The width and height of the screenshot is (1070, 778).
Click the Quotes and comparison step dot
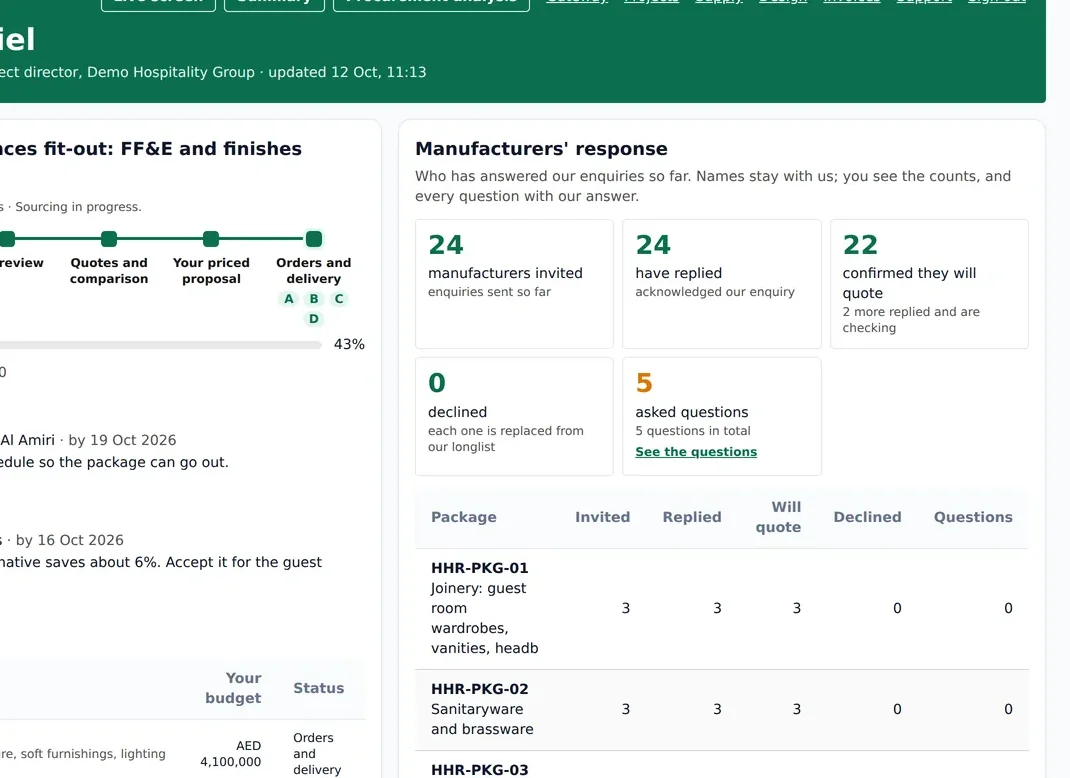point(109,239)
